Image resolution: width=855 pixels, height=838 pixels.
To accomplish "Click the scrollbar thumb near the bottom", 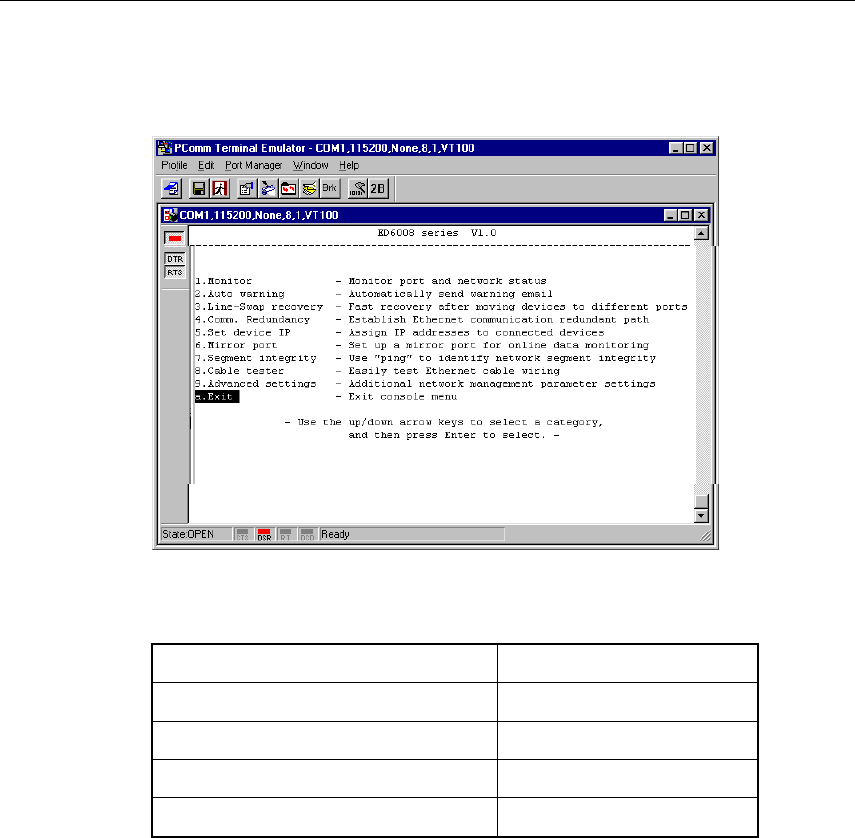I will click(x=701, y=501).
